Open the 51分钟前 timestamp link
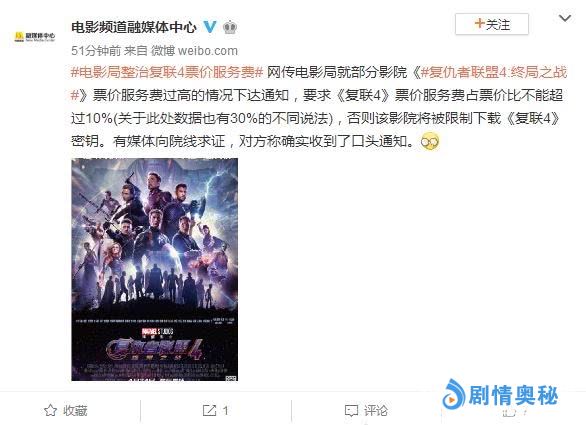This screenshot has width=586, height=425. tap(96, 50)
